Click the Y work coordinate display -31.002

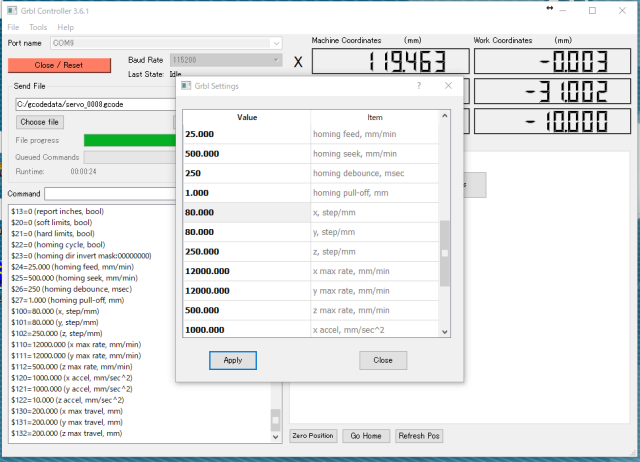pos(552,91)
